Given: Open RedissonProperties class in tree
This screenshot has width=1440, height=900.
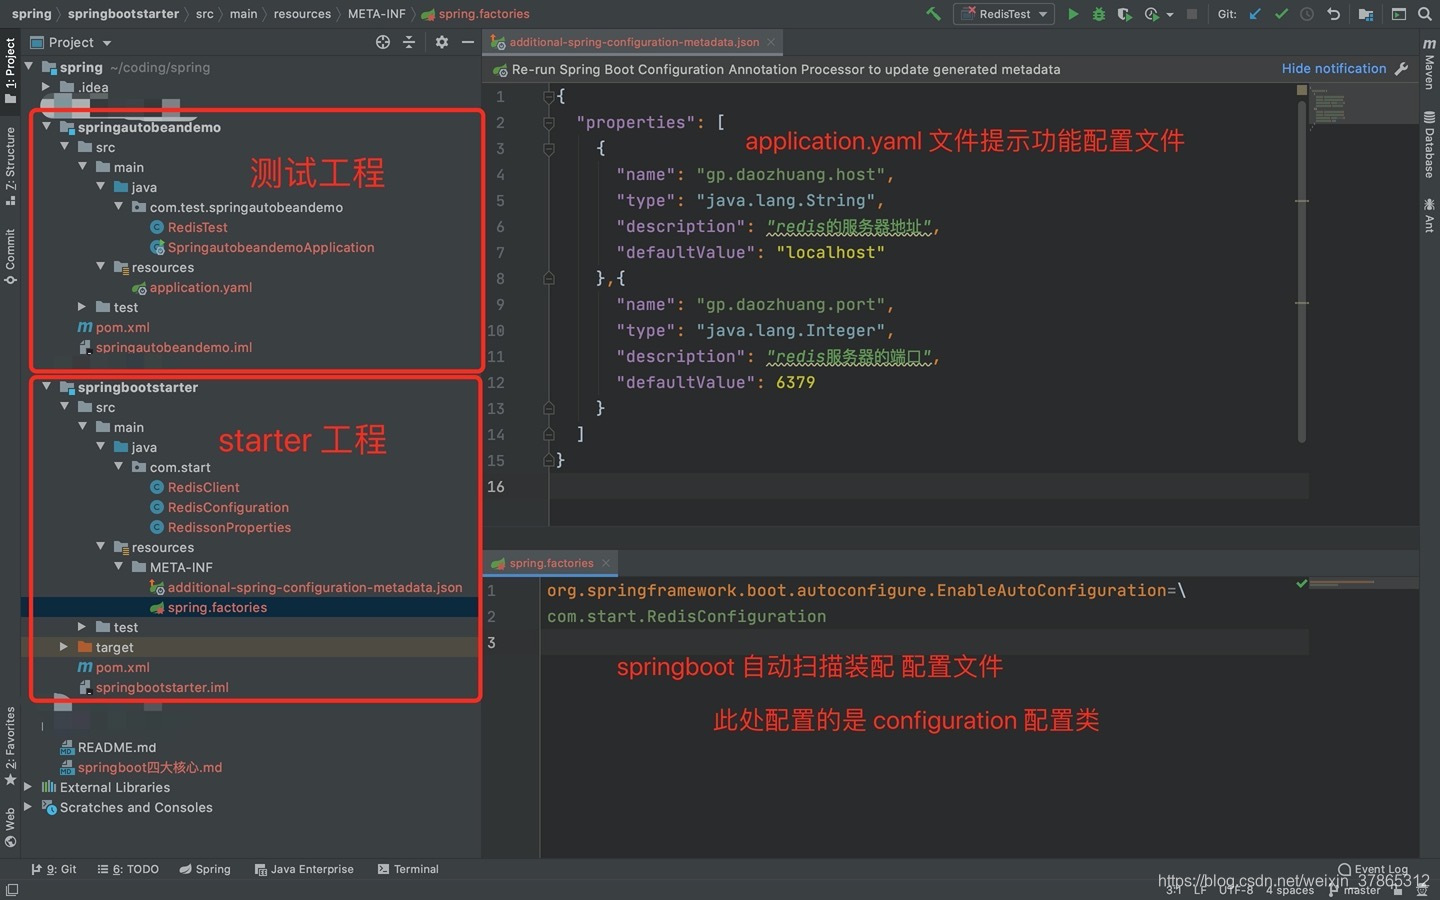Looking at the screenshot, I should 229,527.
